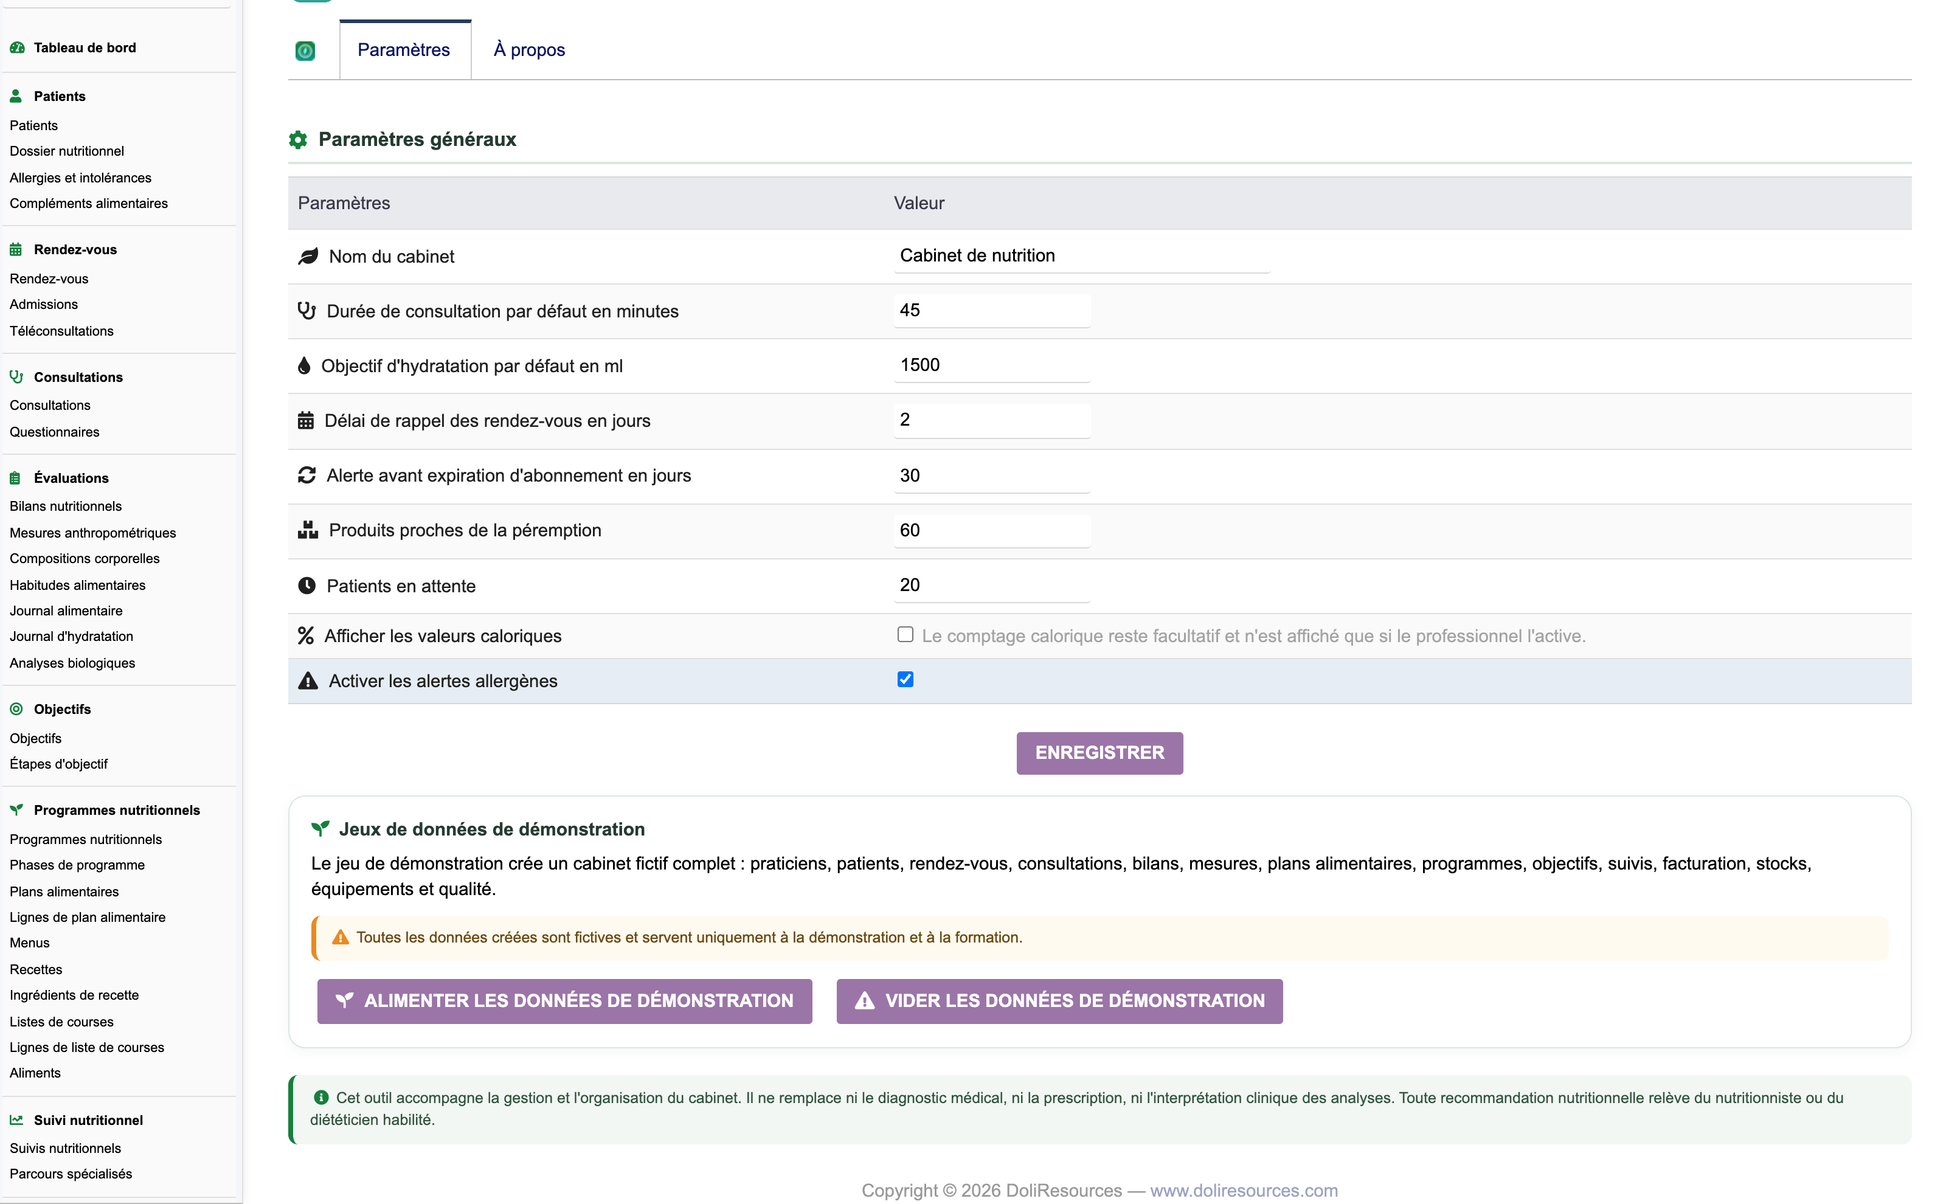Click the gear icon beside Paramètres généraux

pyautogui.click(x=298, y=140)
